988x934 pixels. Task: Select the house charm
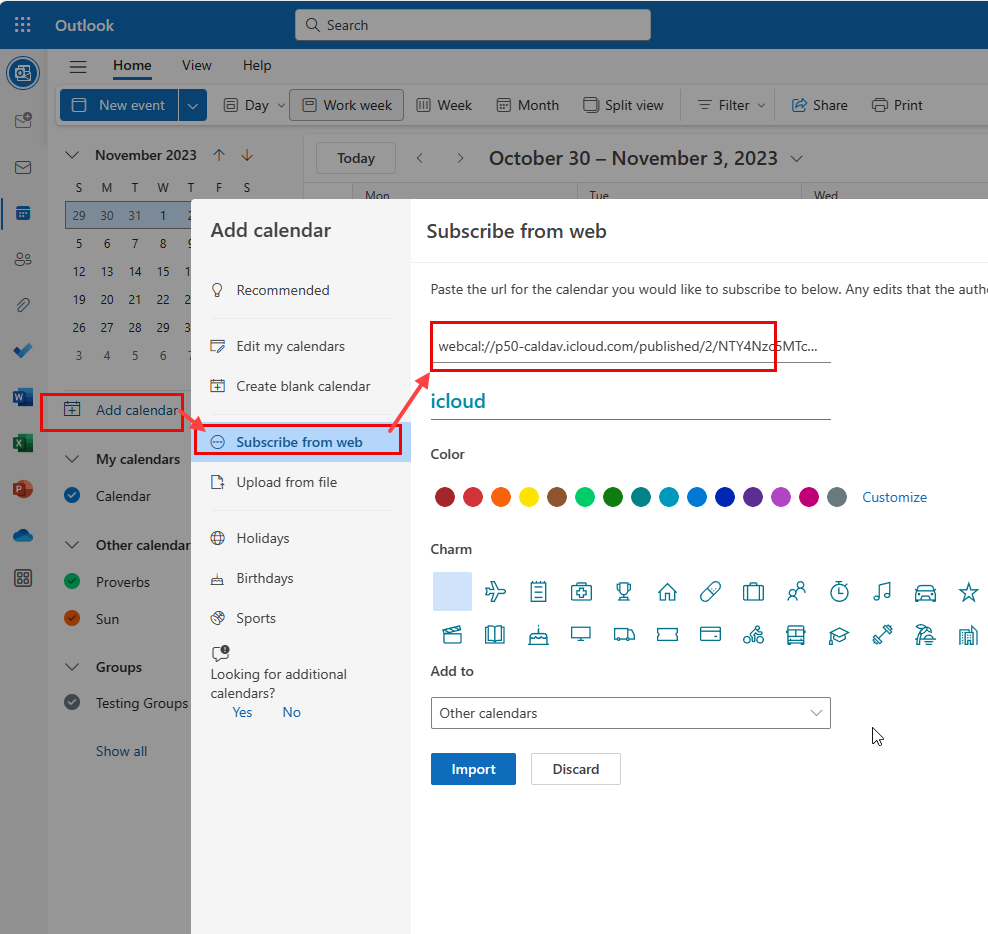pos(667,592)
